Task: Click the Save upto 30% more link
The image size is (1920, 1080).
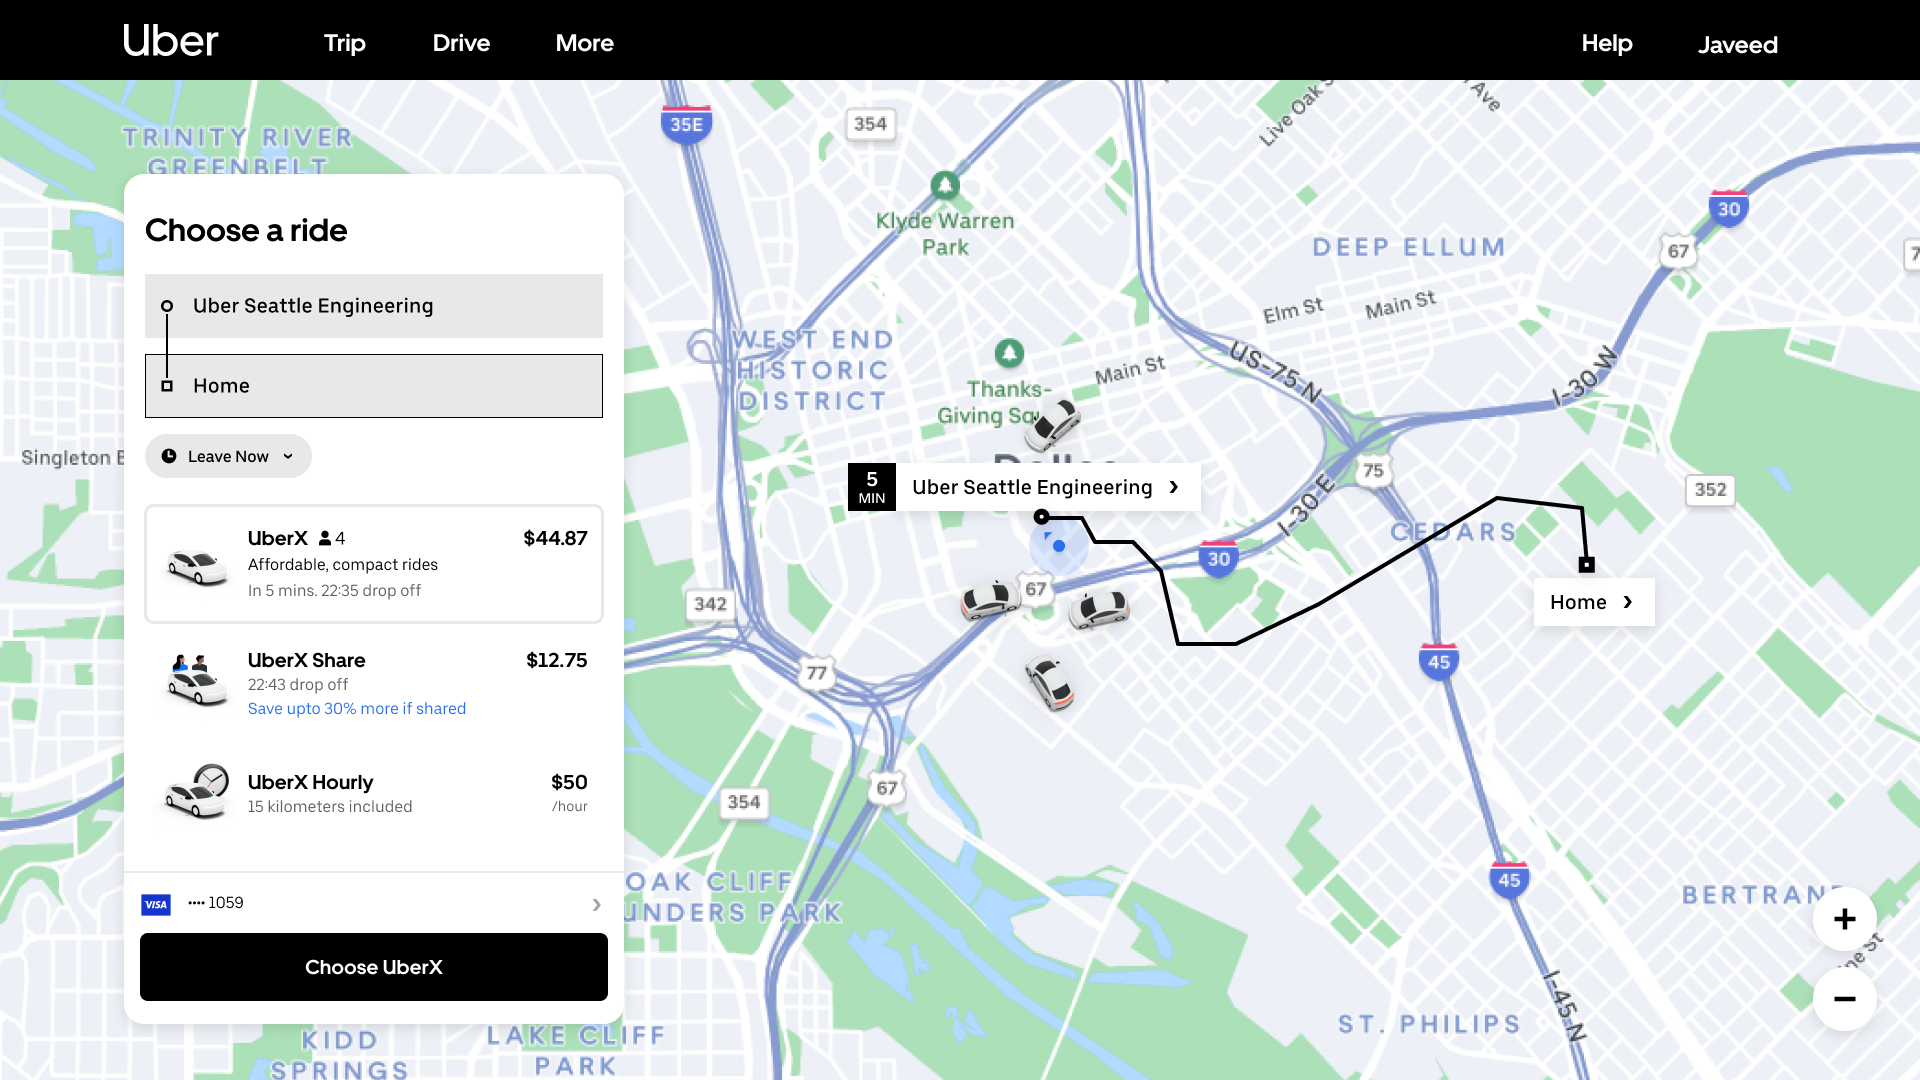Action: [357, 709]
